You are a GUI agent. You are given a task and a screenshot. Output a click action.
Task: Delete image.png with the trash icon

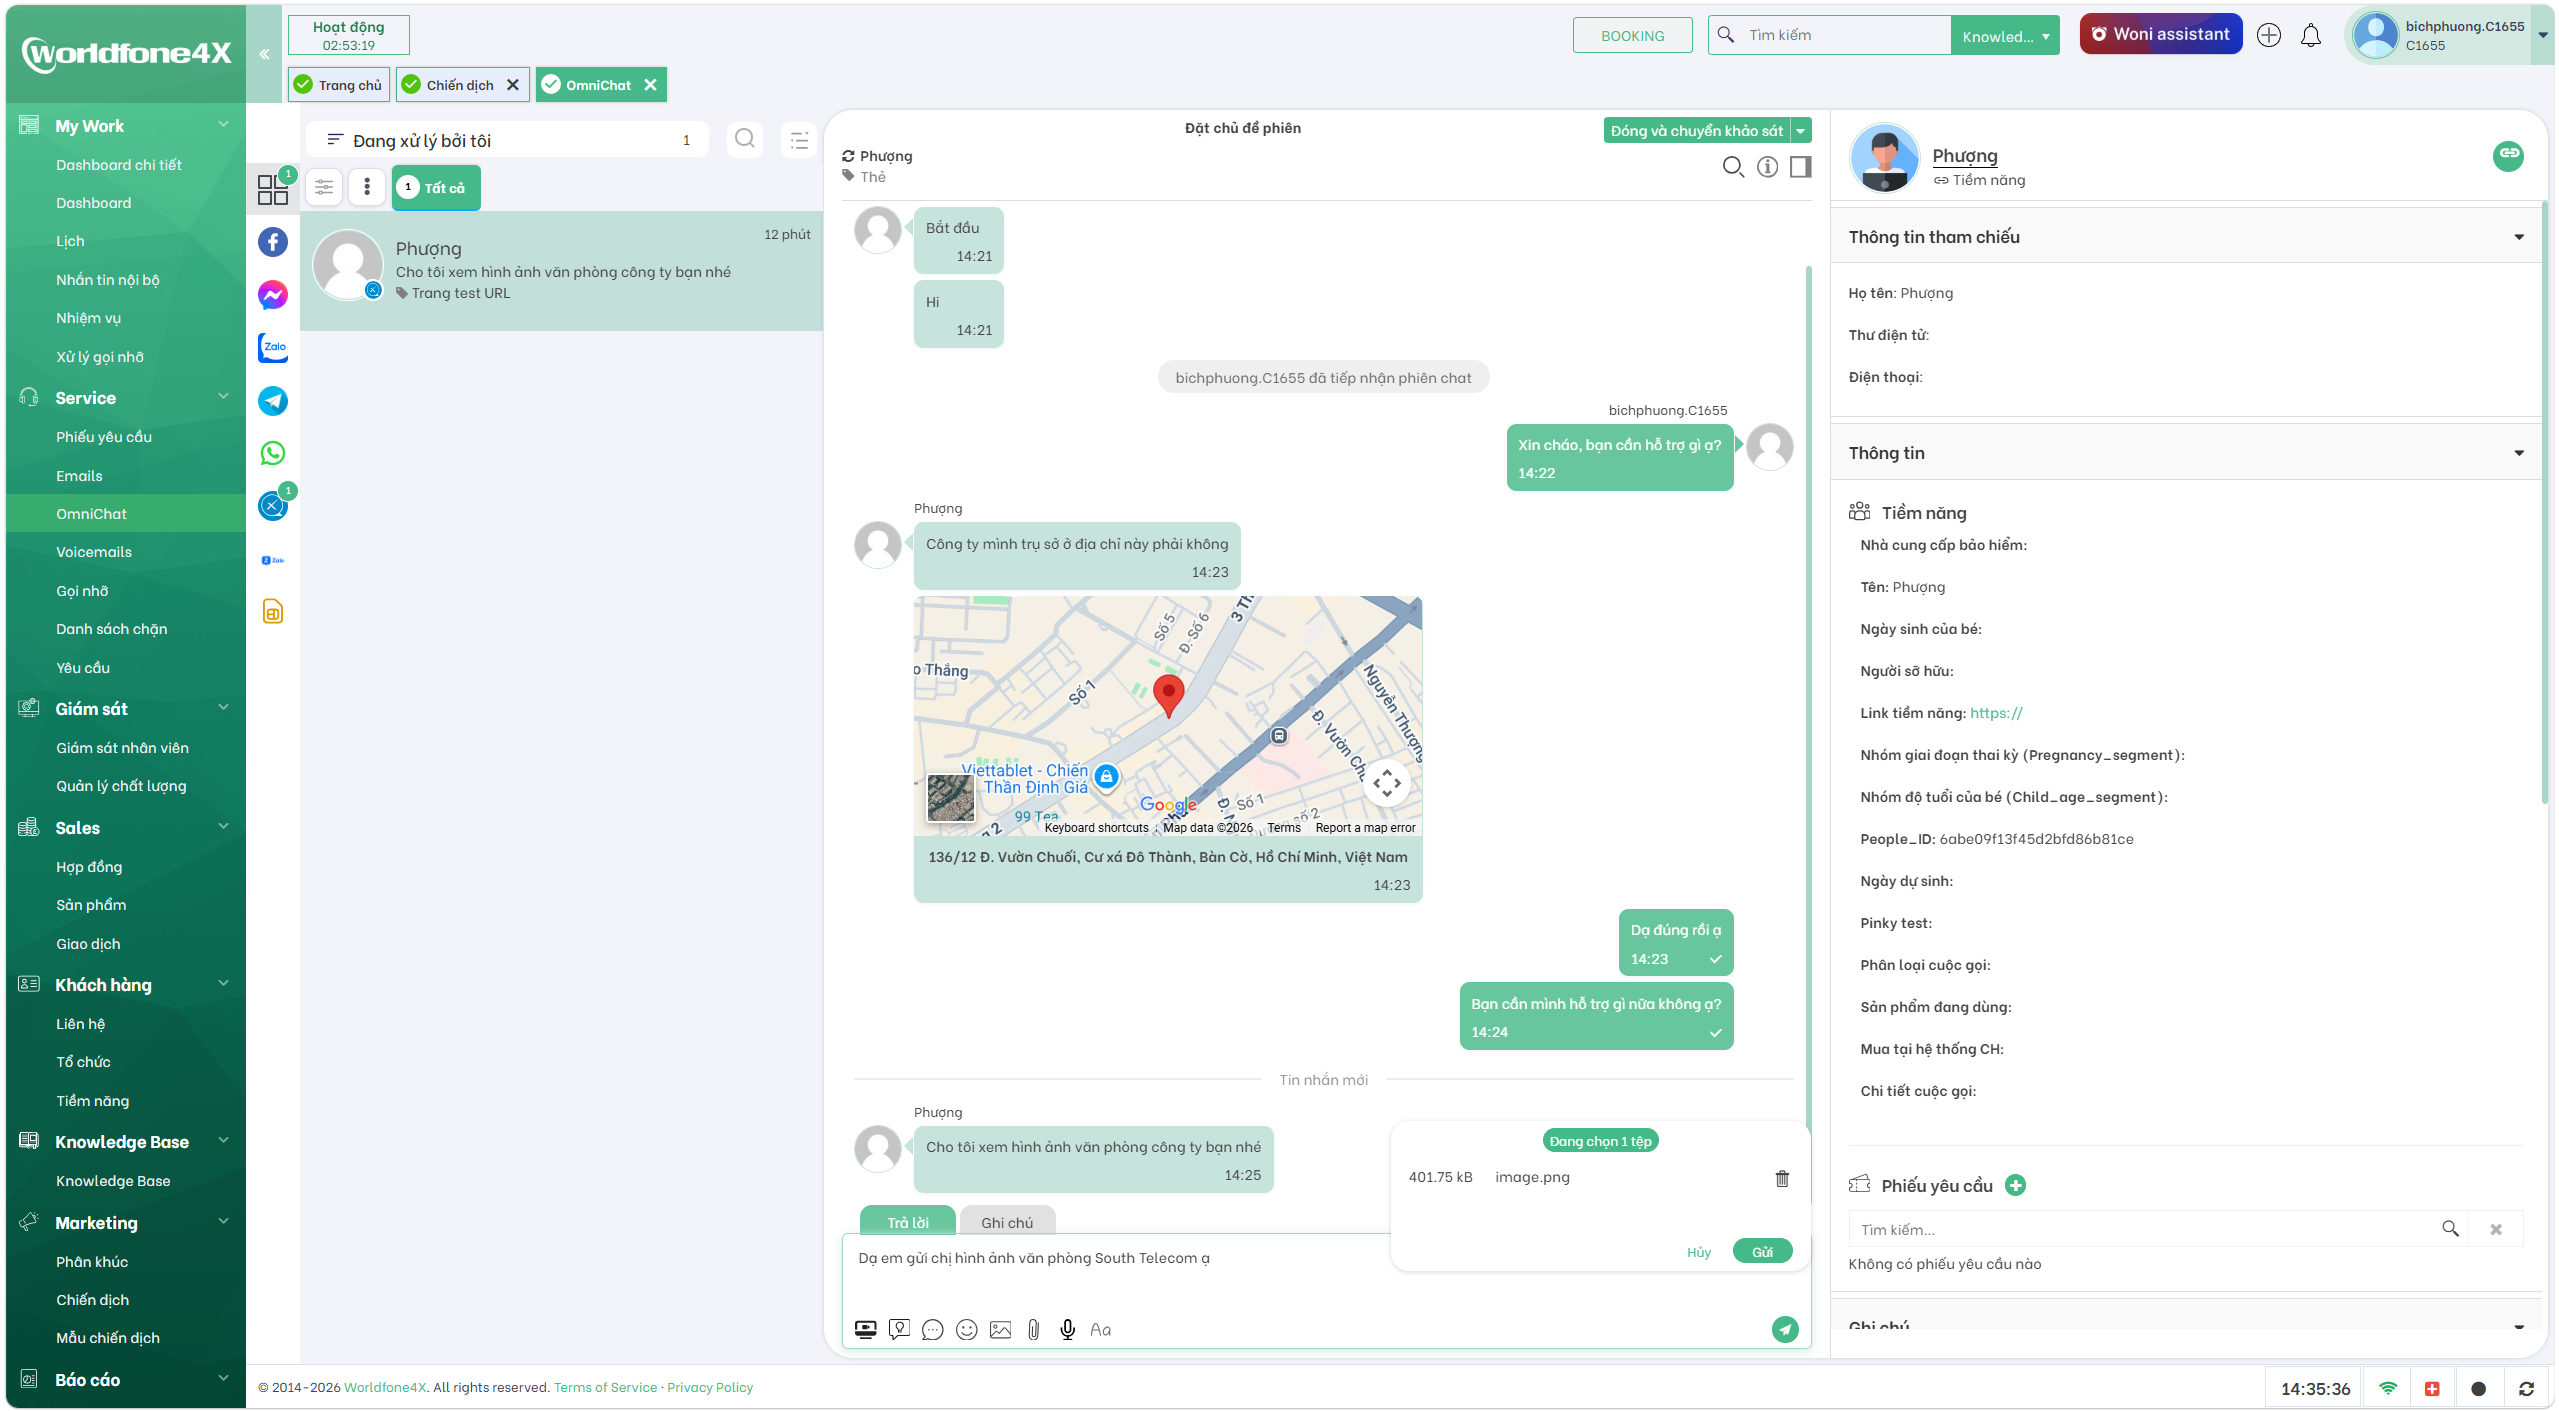[x=1782, y=1178]
